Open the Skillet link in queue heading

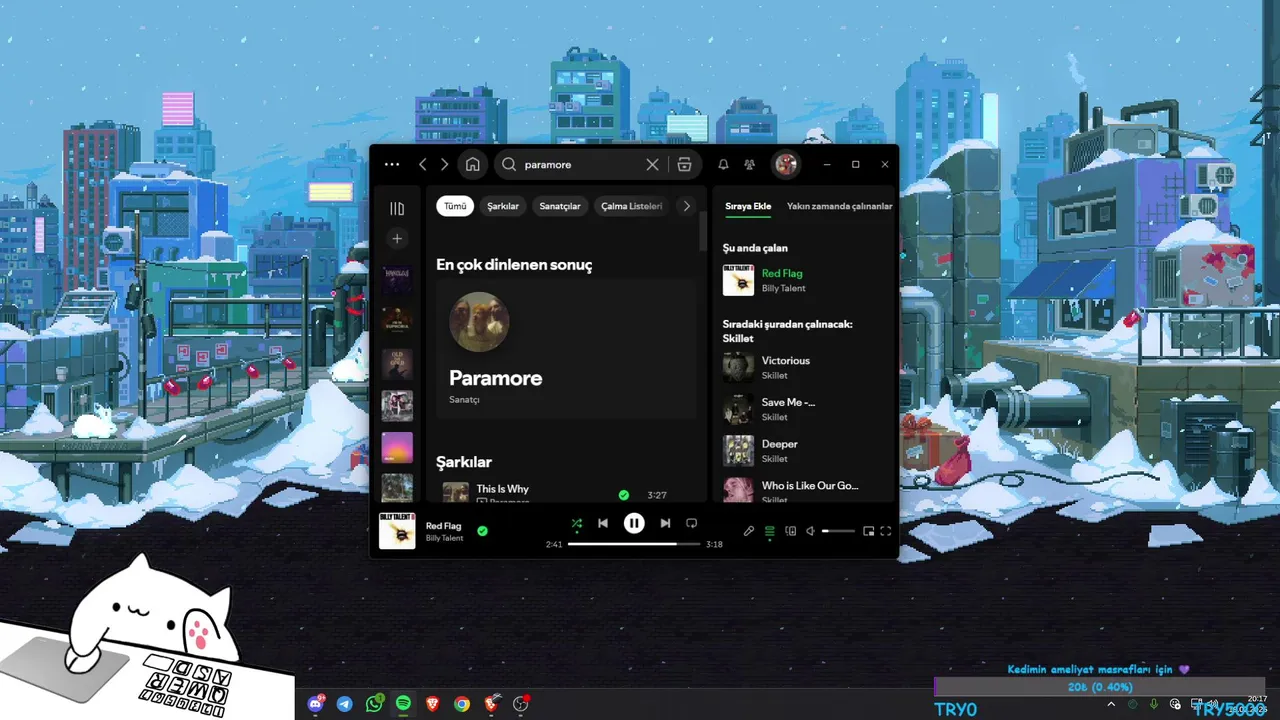[x=738, y=338]
